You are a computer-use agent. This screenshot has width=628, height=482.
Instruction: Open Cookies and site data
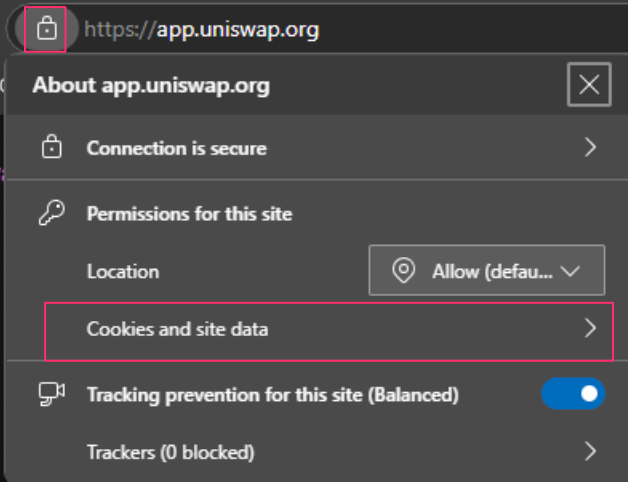[178, 328]
